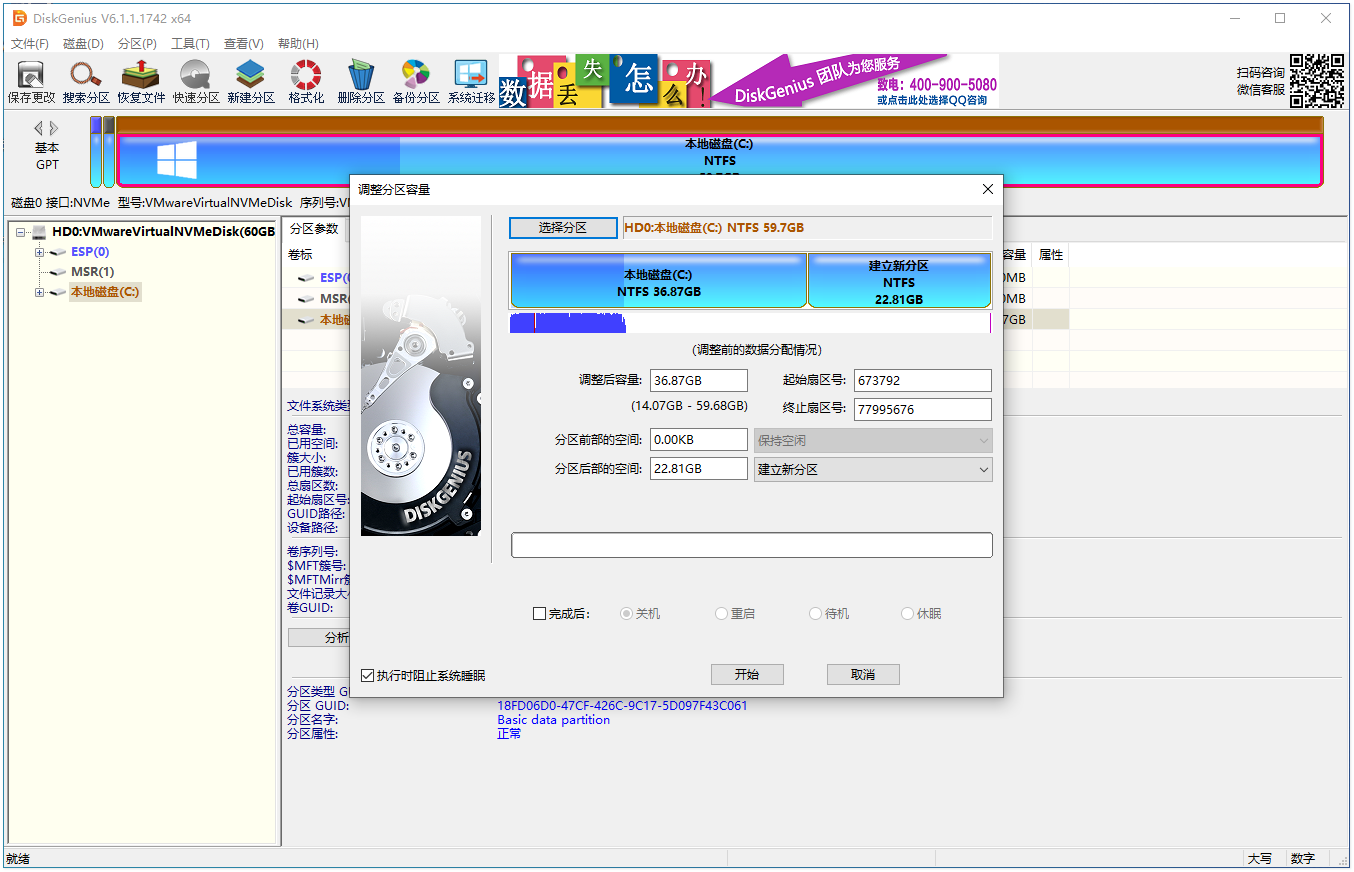1354x872 pixels.
Task: Open the 恢复文件 tool
Action: tap(140, 80)
